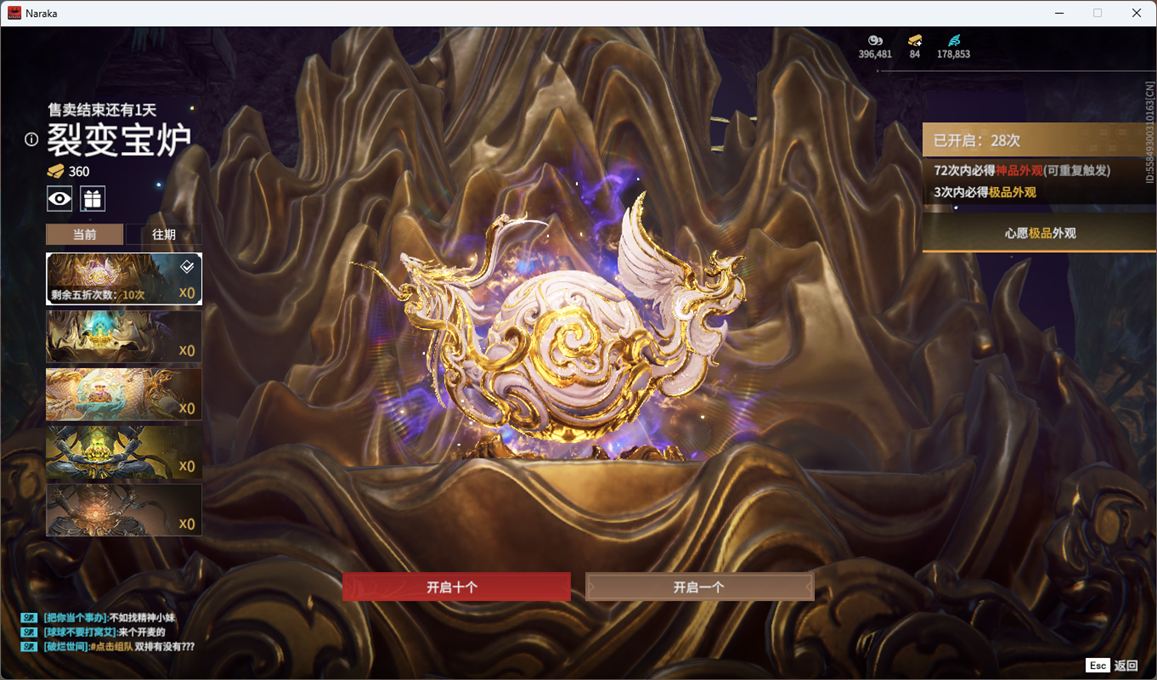Open the 心愿极品外观 wish panel
The width and height of the screenshot is (1157, 680).
tap(1039, 233)
